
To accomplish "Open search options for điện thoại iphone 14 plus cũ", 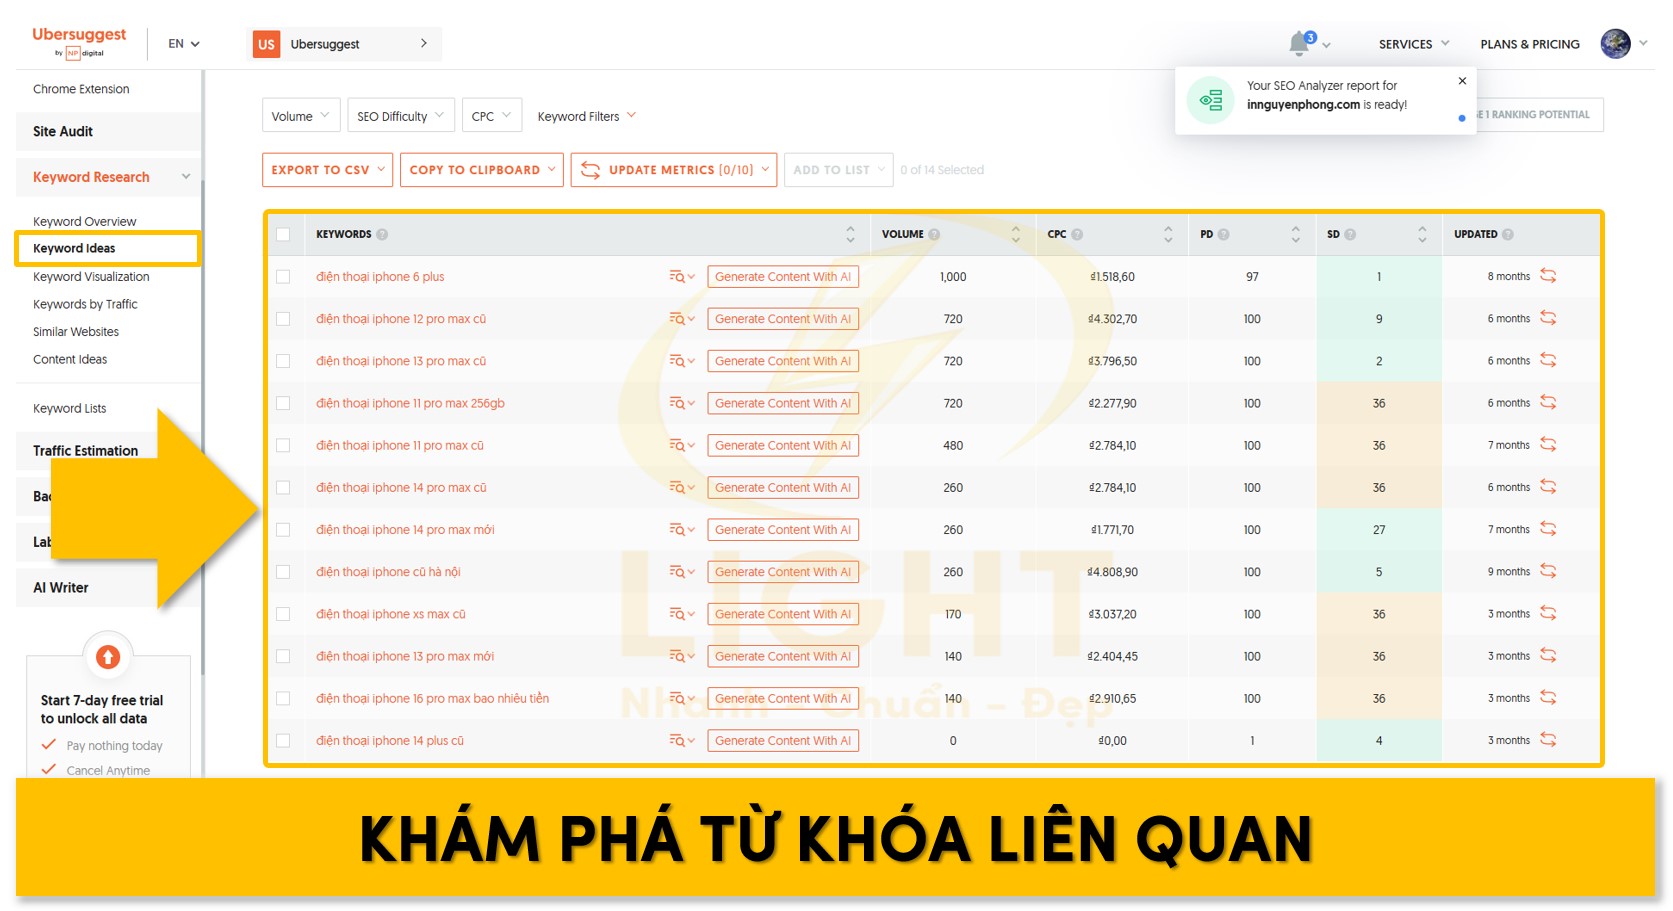I will (x=682, y=741).
